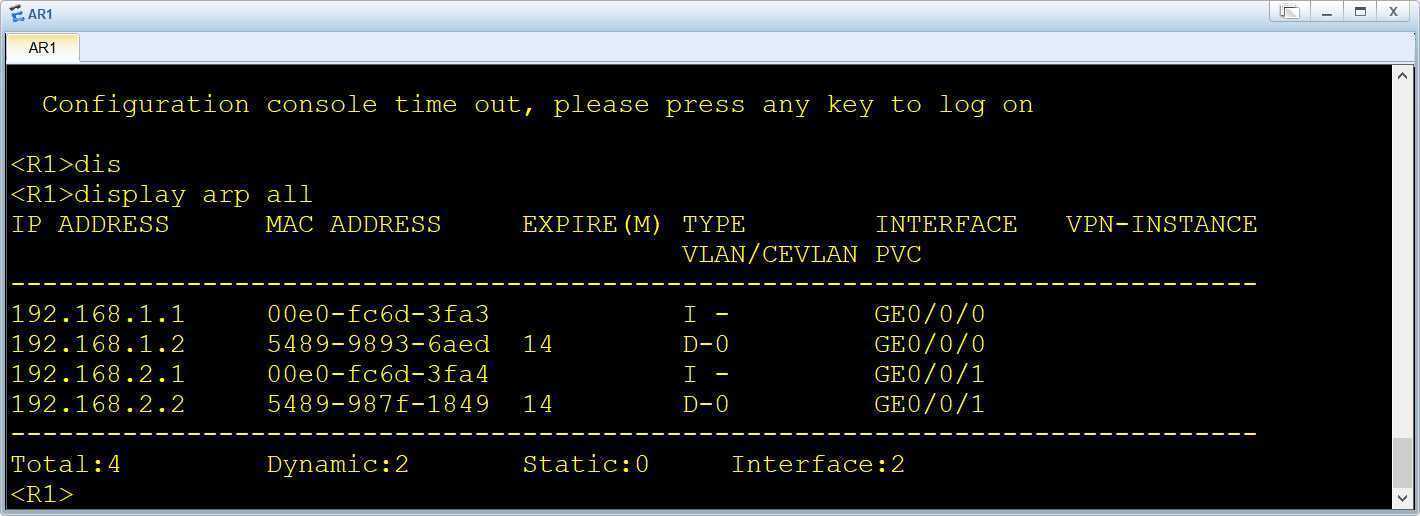Minimize the AR1 console window

coord(1327,12)
